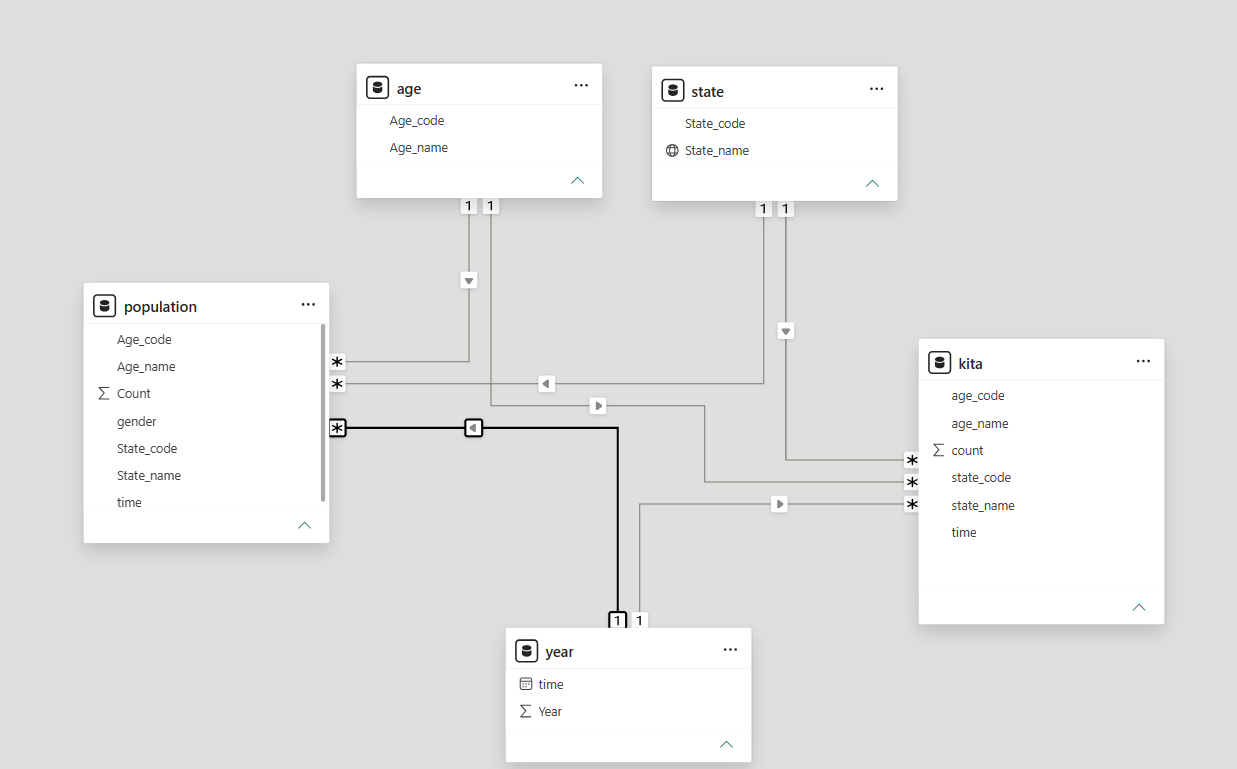The width and height of the screenshot is (1237, 769).
Task: Click the population table database icon
Action: click(104, 306)
